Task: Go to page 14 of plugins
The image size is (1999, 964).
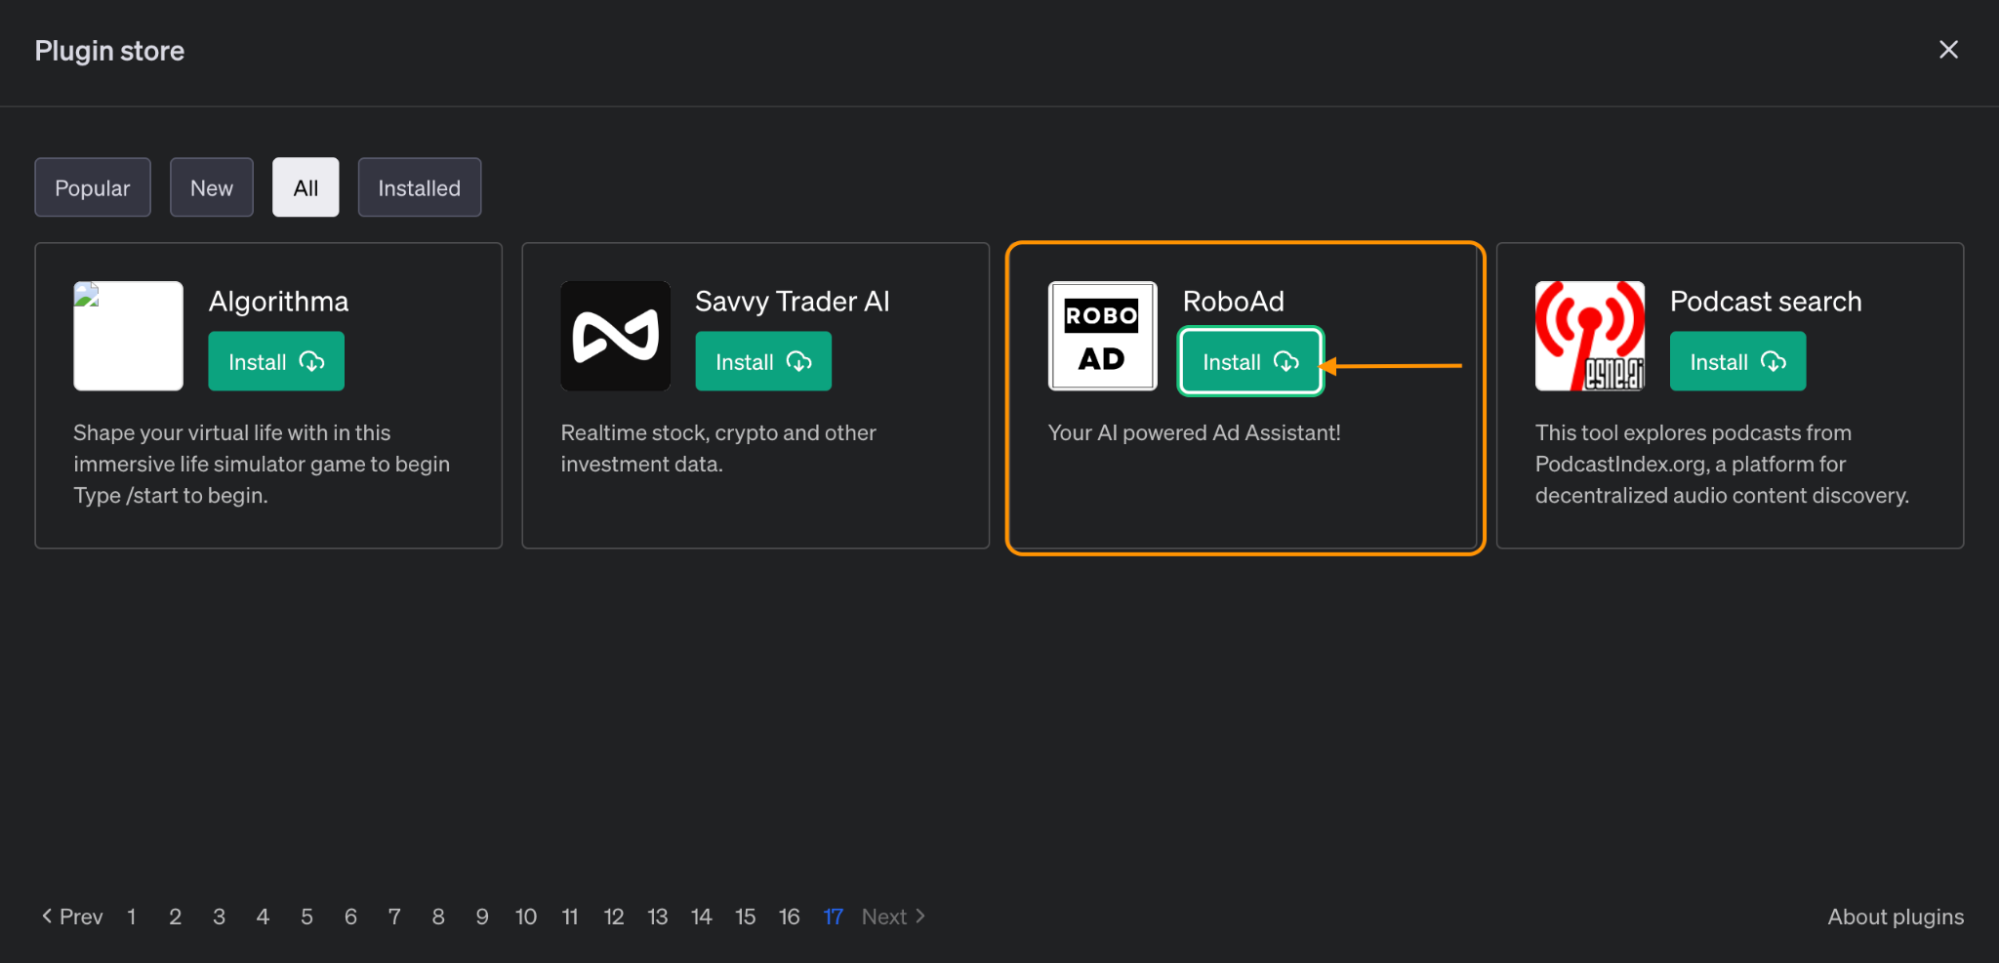Action: tap(702, 917)
